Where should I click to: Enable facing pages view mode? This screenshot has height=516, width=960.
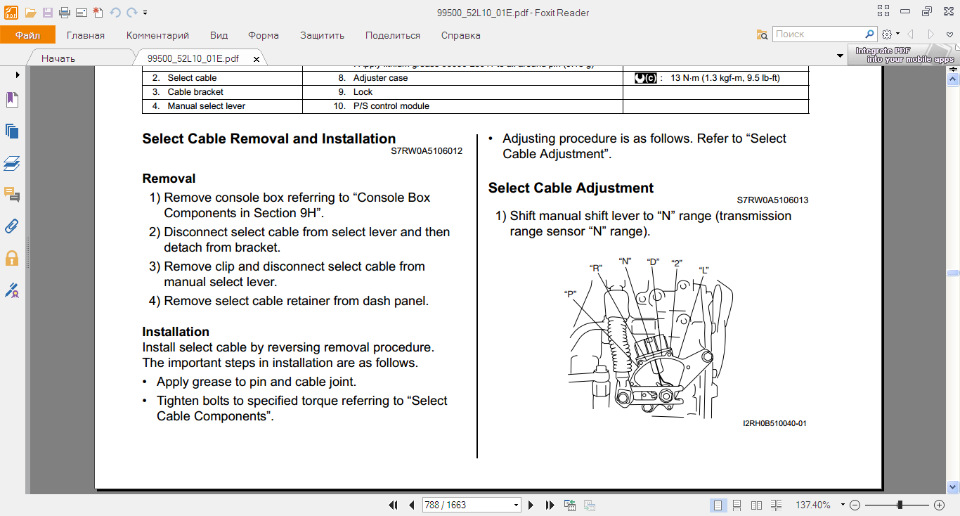click(x=757, y=505)
